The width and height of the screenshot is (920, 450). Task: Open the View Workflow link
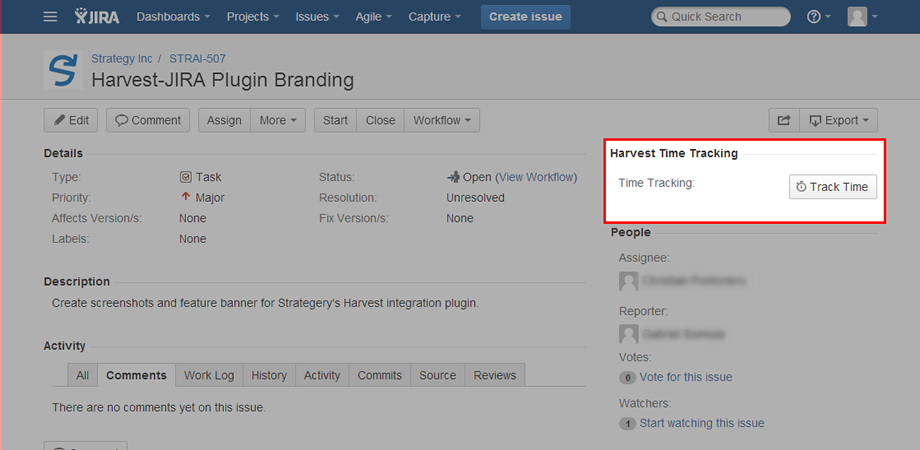[x=536, y=177]
